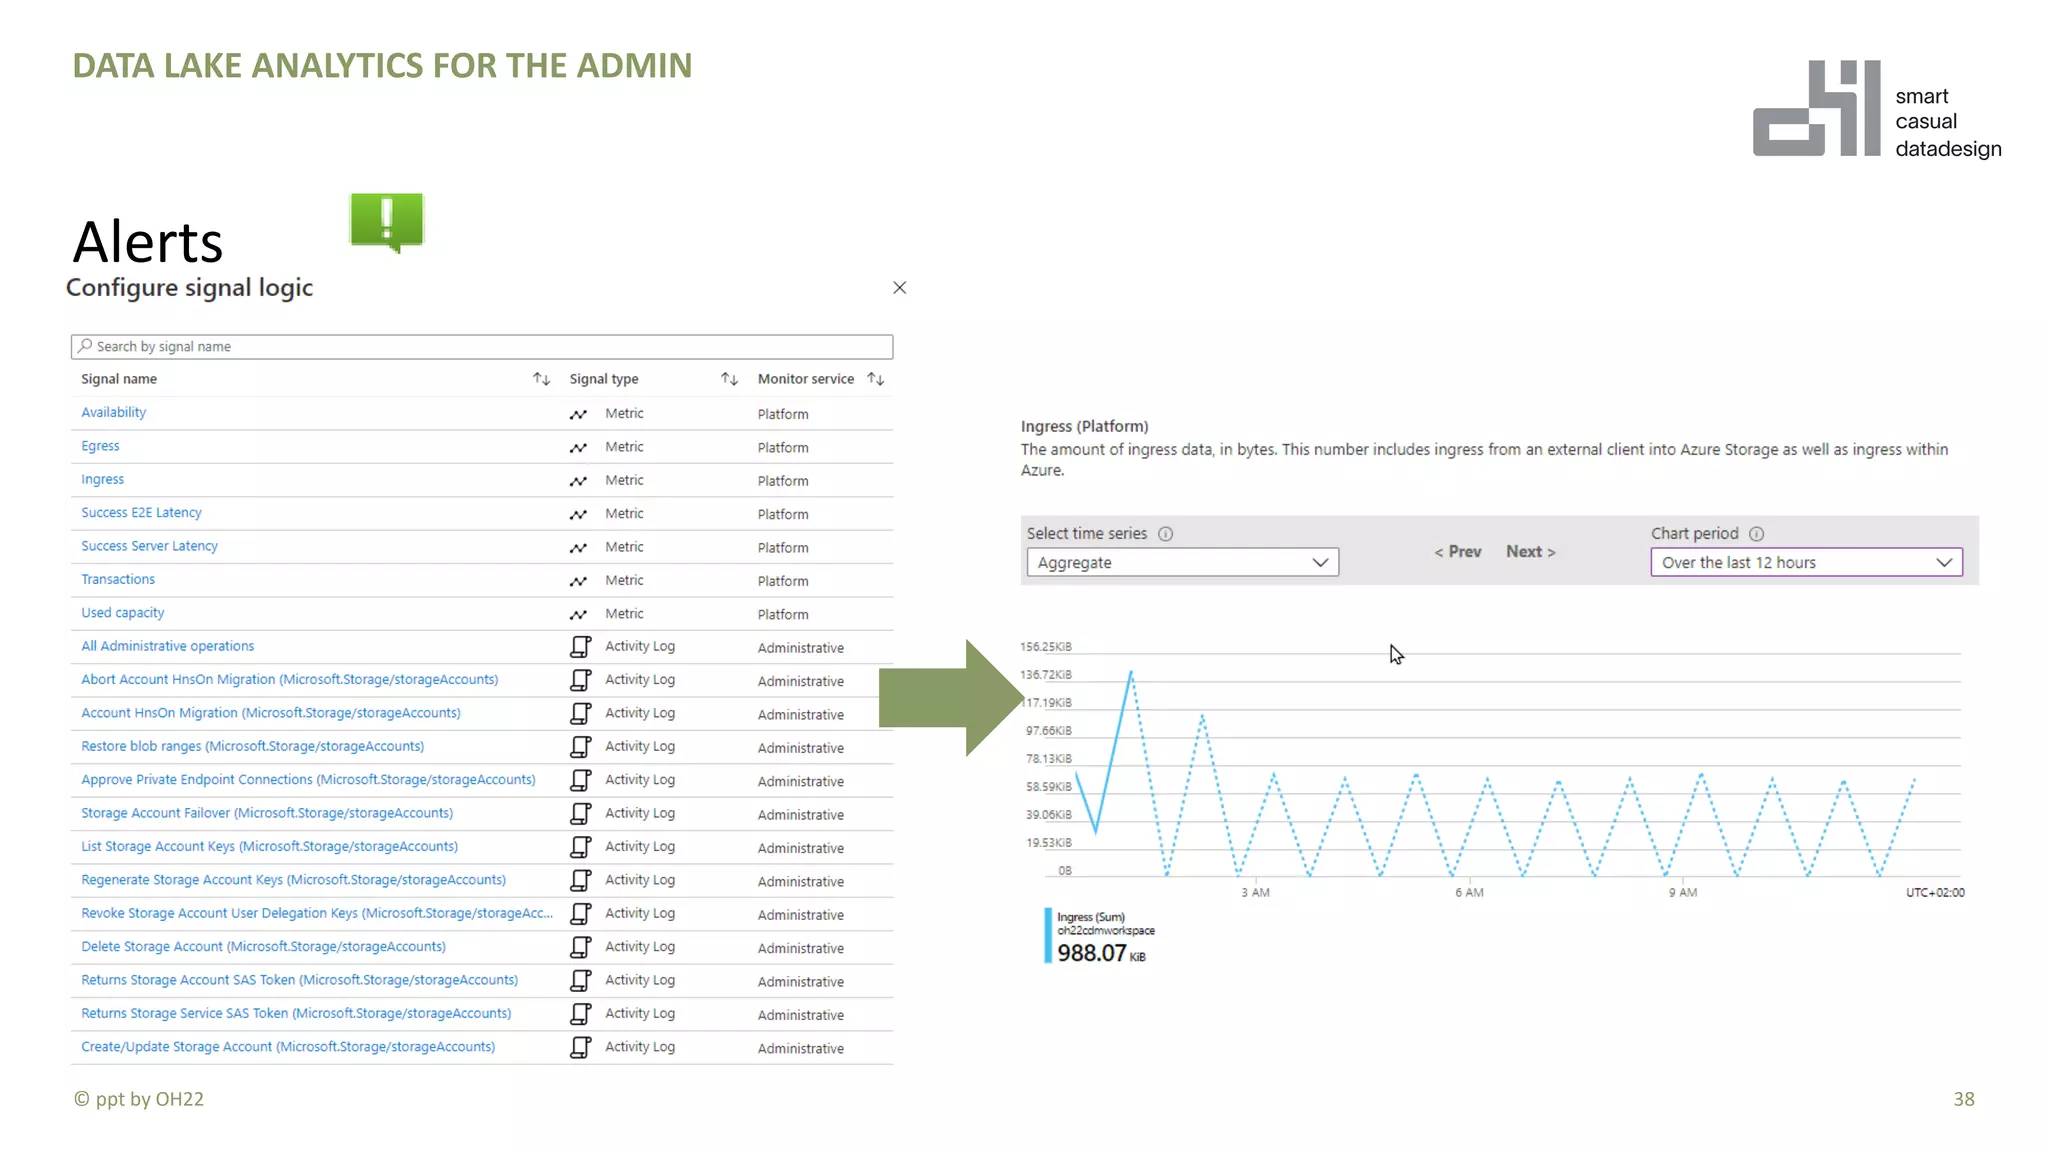The width and height of the screenshot is (2048, 1152).
Task: Open the Transactions signal link
Action: [118, 580]
